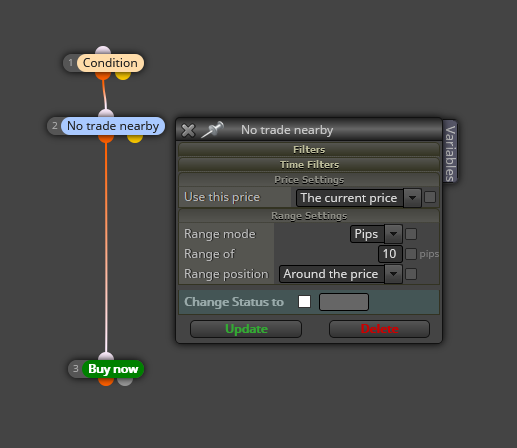Click the Range of label

(x=209, y=254)
